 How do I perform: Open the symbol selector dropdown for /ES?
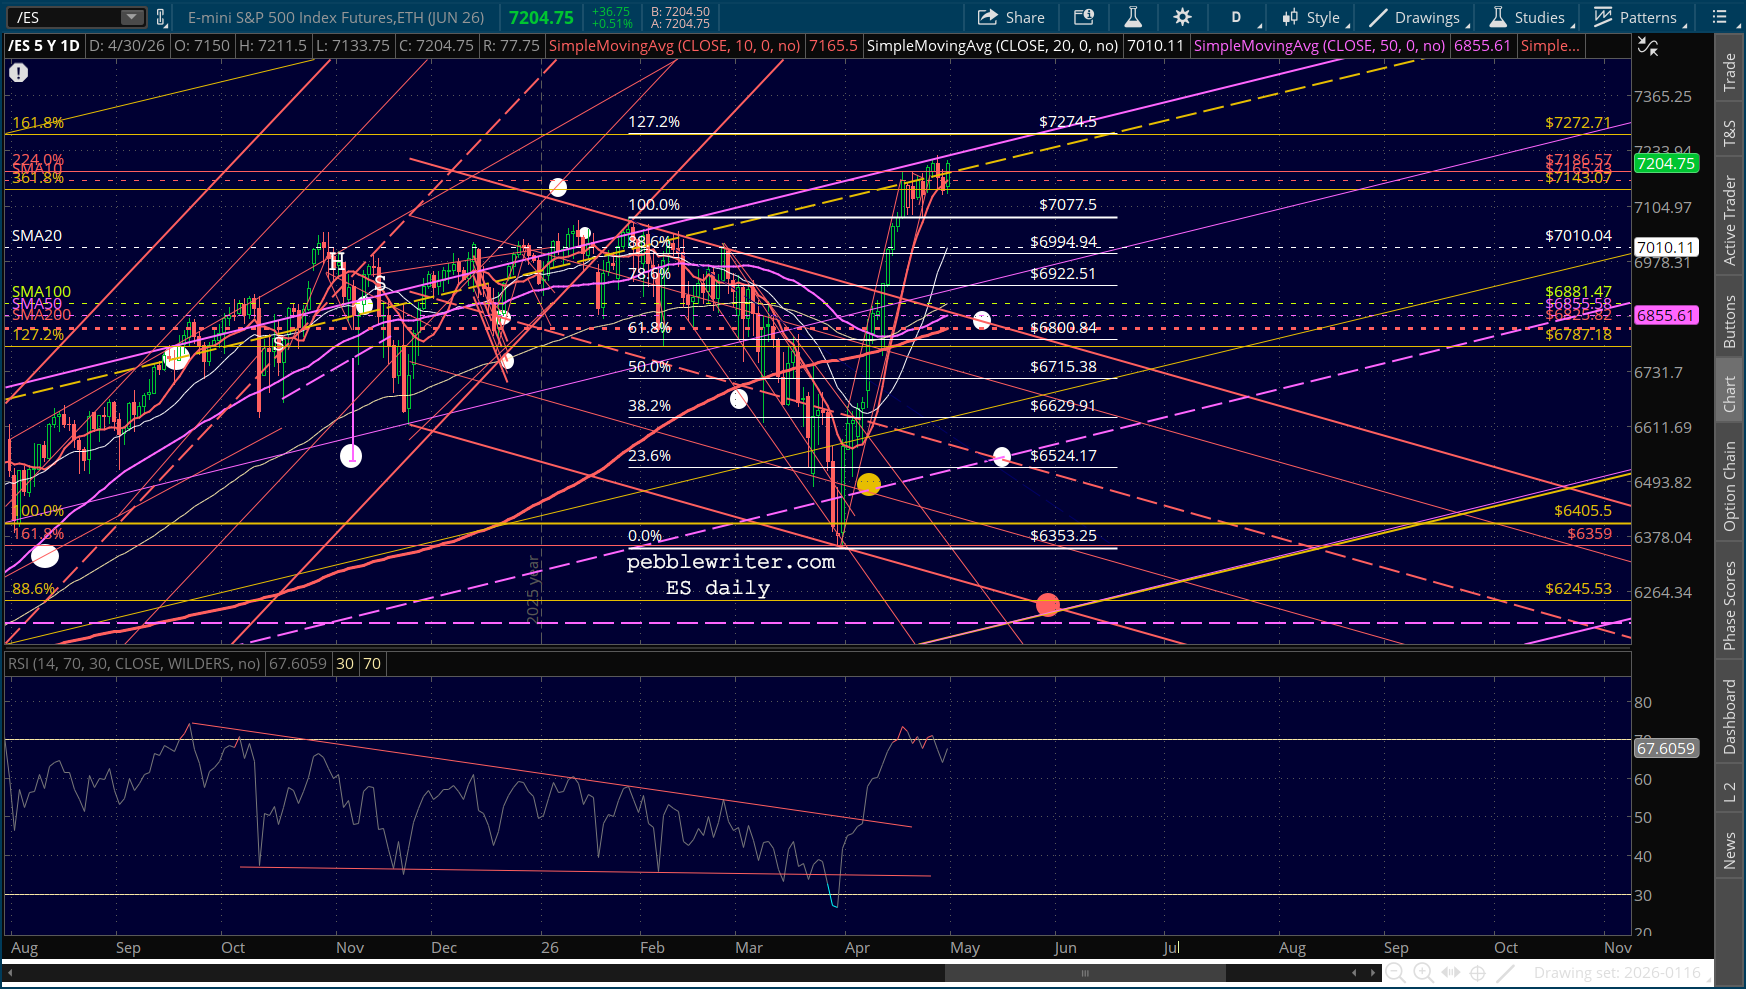click(x=132, y=17)
